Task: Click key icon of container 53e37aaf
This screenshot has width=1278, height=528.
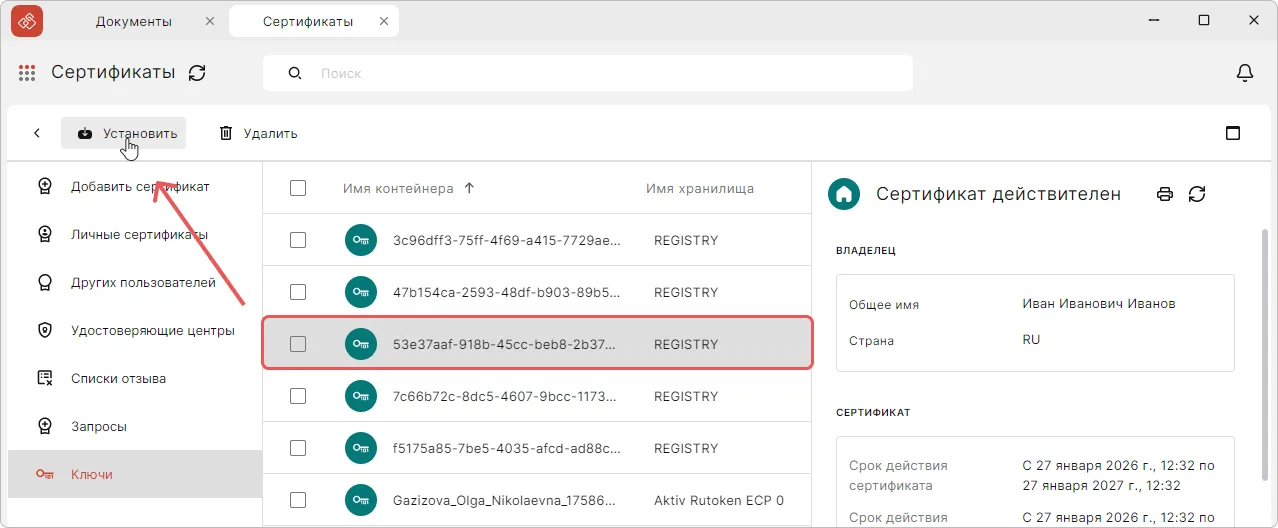Action: (x=361, y=344)
